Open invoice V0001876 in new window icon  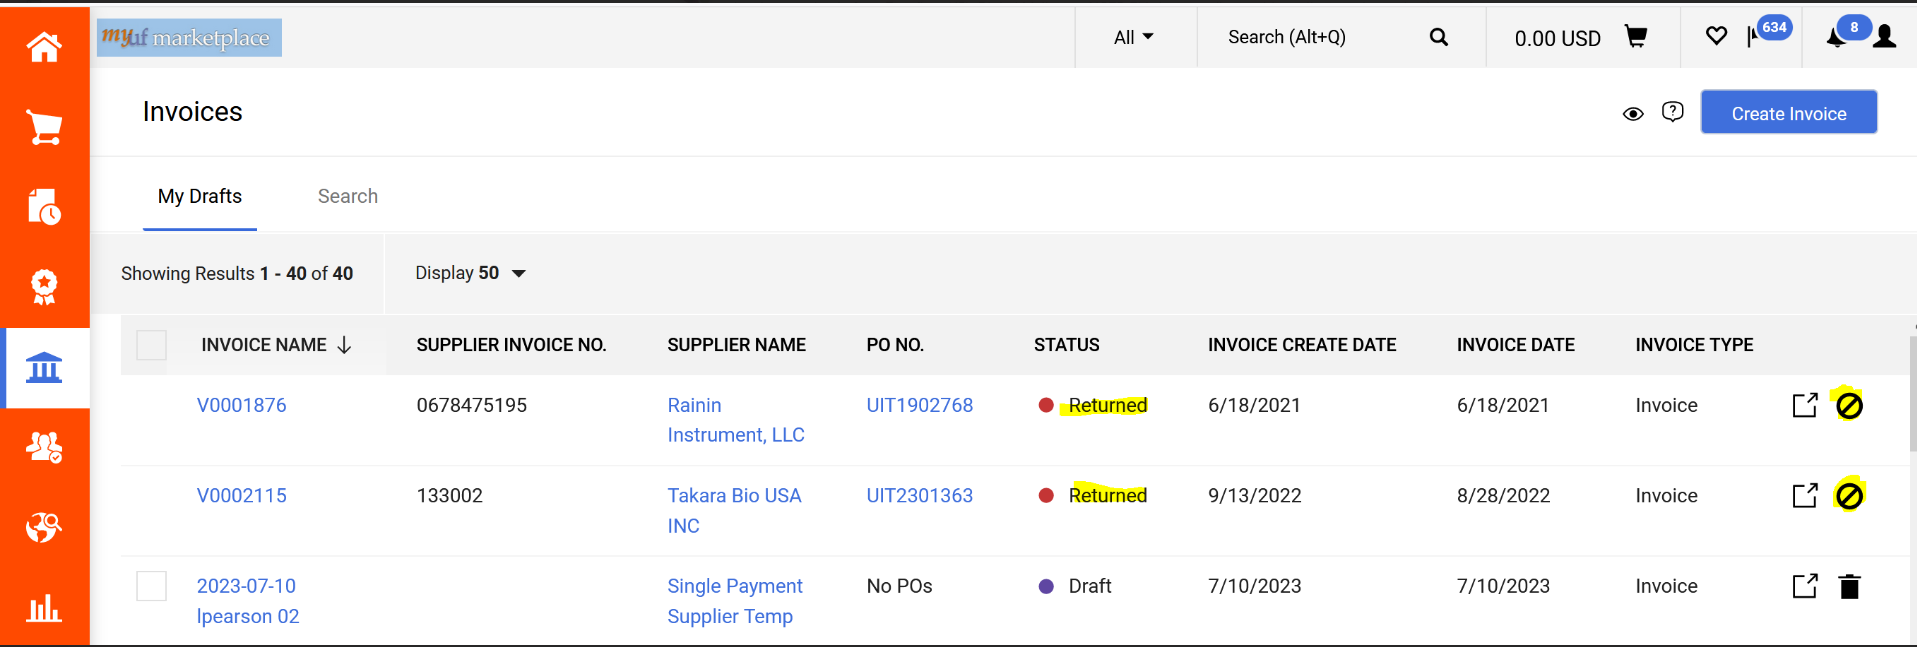(1804, 405)
